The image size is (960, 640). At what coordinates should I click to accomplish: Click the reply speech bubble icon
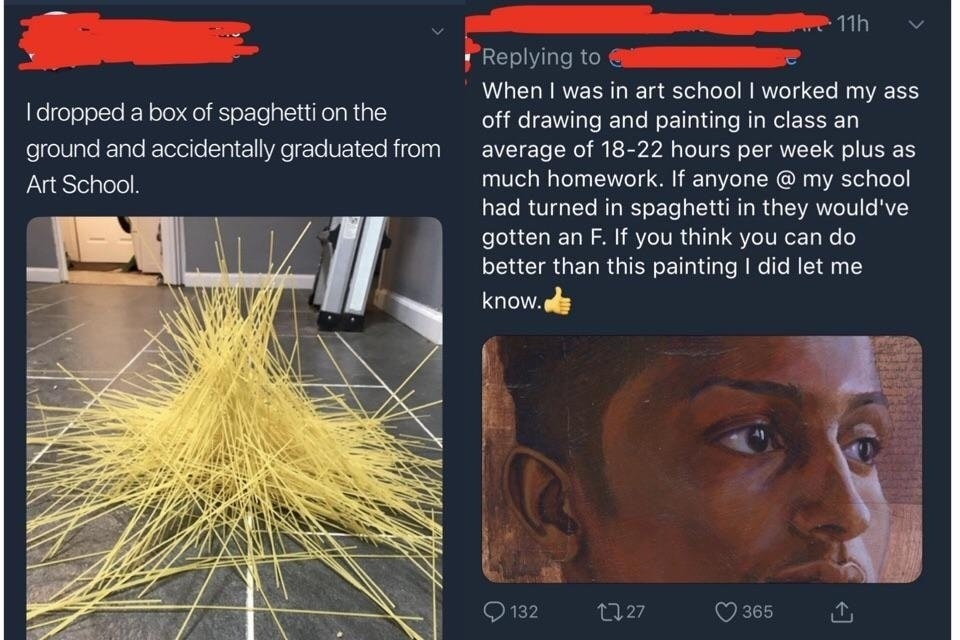[493, 612]
